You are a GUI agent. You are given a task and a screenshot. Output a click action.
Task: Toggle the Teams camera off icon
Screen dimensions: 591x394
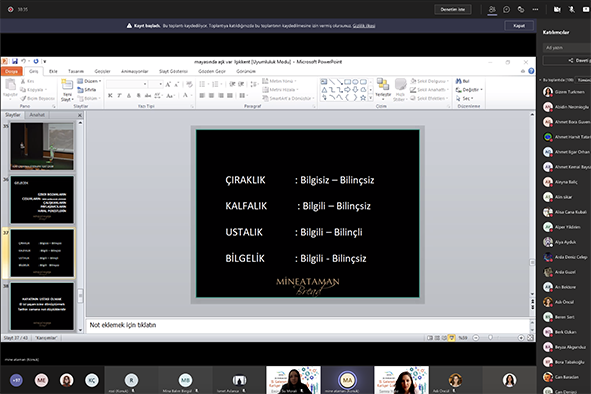[x=557, y=9]
